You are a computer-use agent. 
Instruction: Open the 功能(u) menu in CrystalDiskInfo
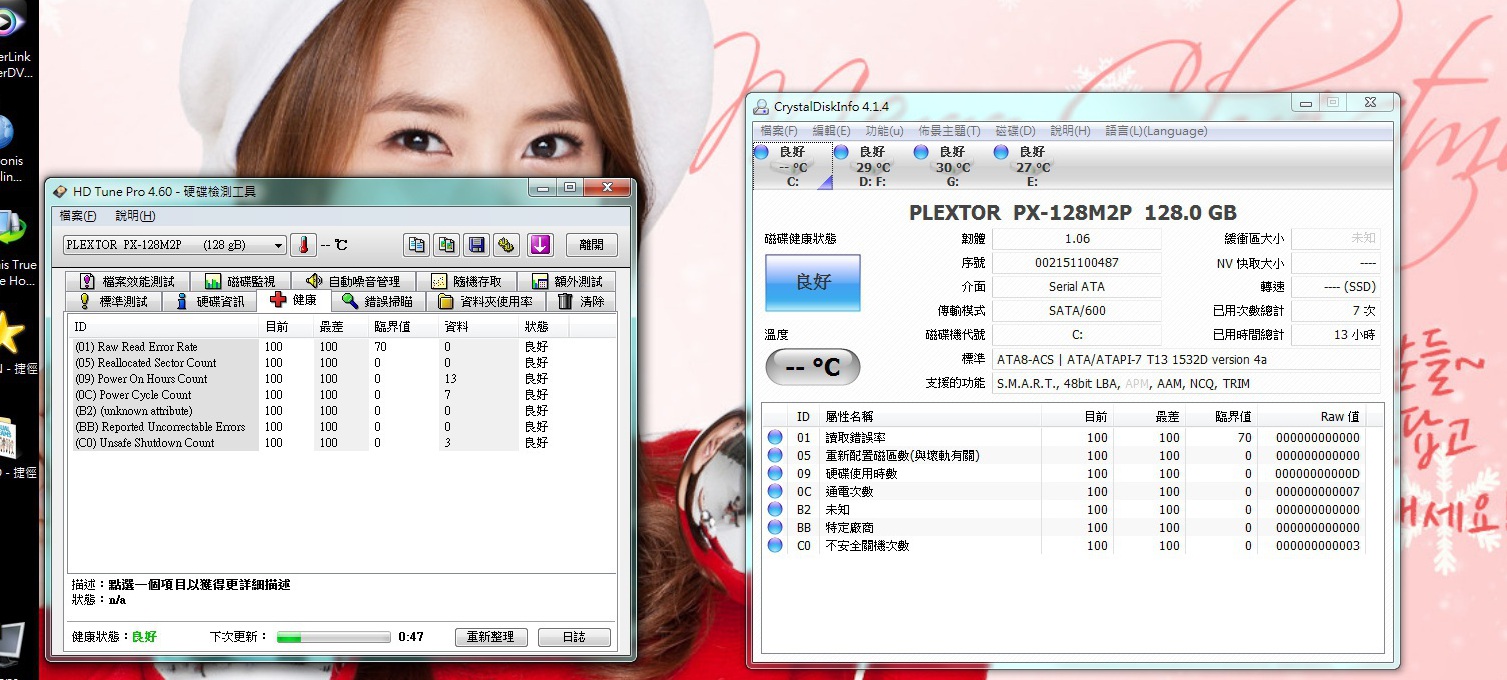click(x=884, y=131)
